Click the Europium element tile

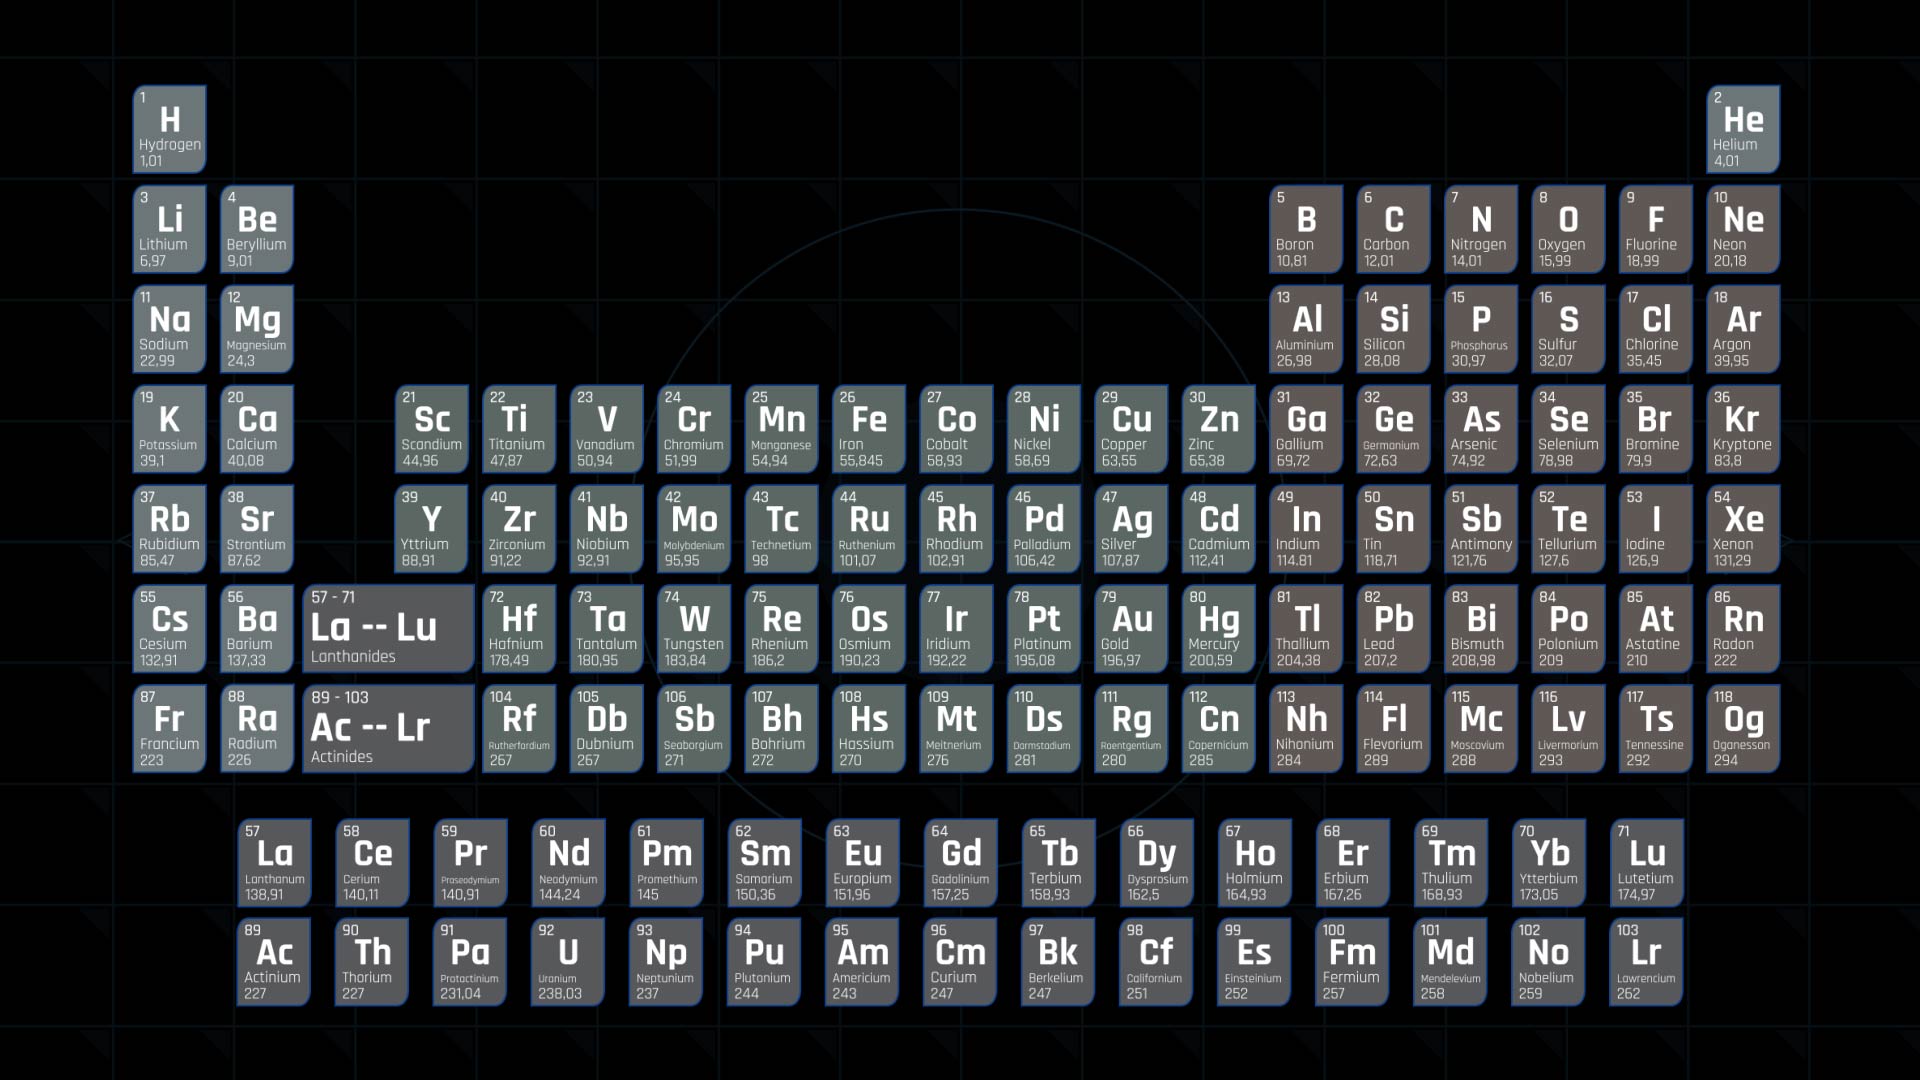[863, 863]
